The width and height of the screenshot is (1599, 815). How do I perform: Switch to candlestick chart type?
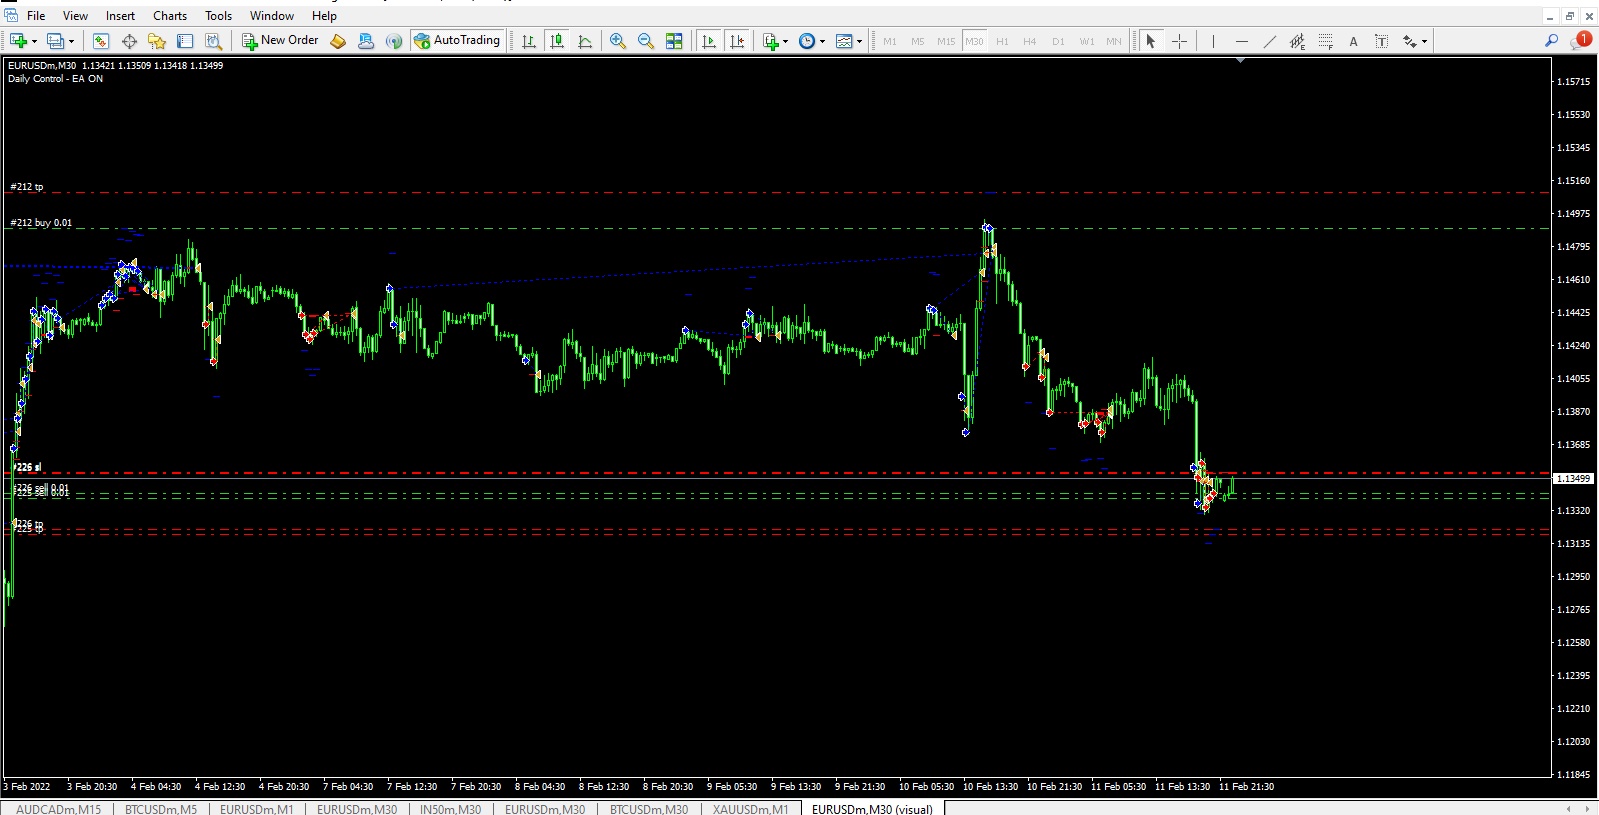click(x=557, y=41)
